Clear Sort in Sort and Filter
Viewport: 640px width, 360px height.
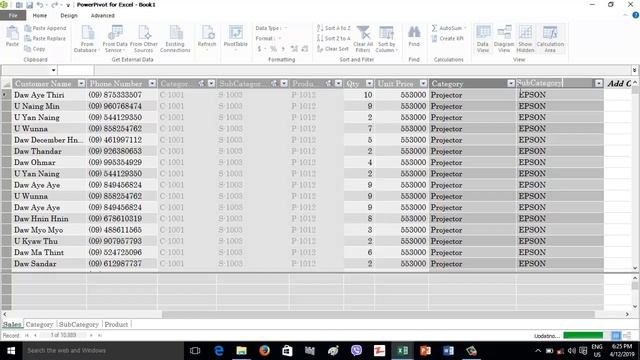click(333, 49)
